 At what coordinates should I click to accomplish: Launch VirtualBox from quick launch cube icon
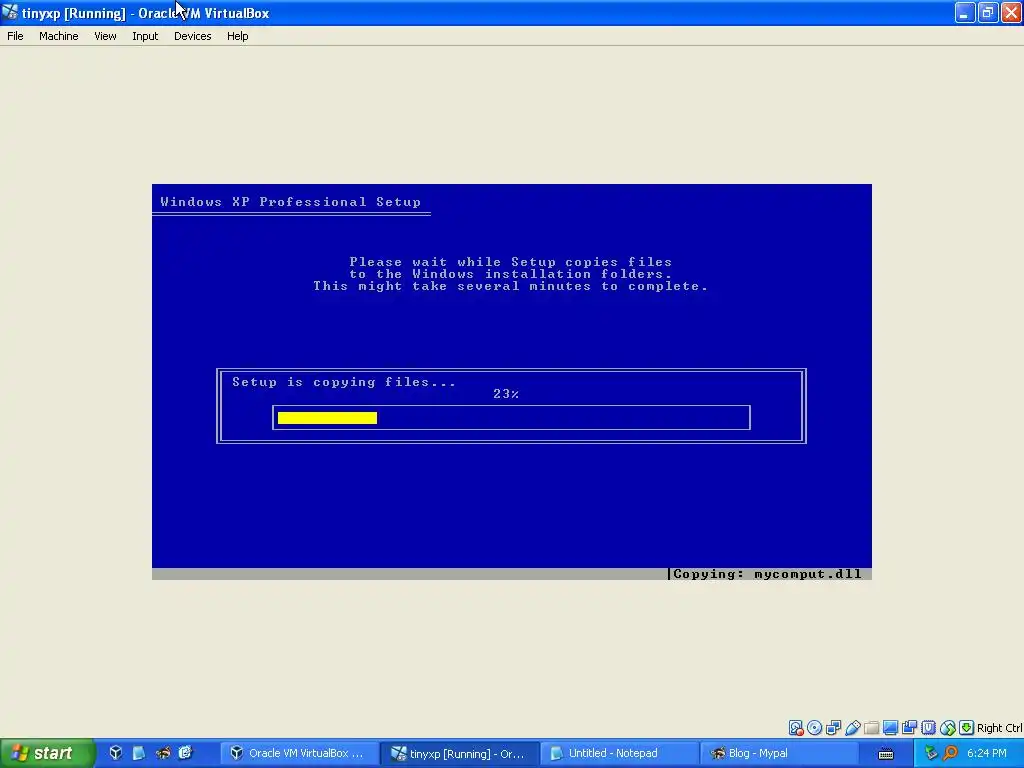pyautogui.click(x=116, y=753)
